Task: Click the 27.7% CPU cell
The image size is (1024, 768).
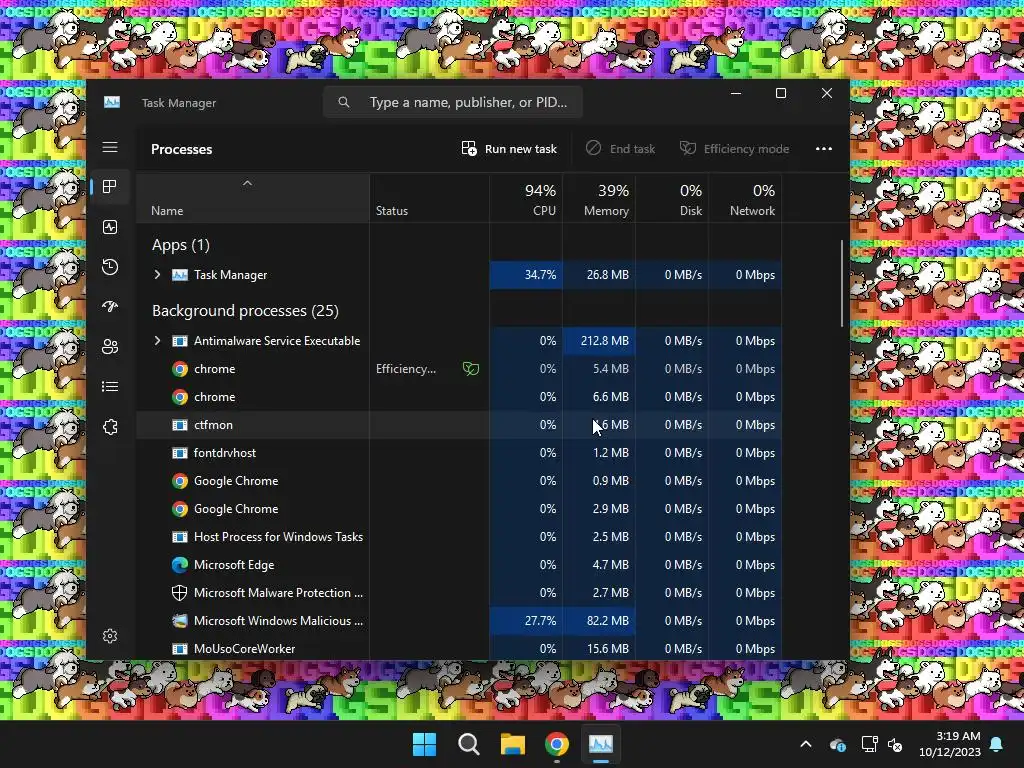Action: click(526, 621)
